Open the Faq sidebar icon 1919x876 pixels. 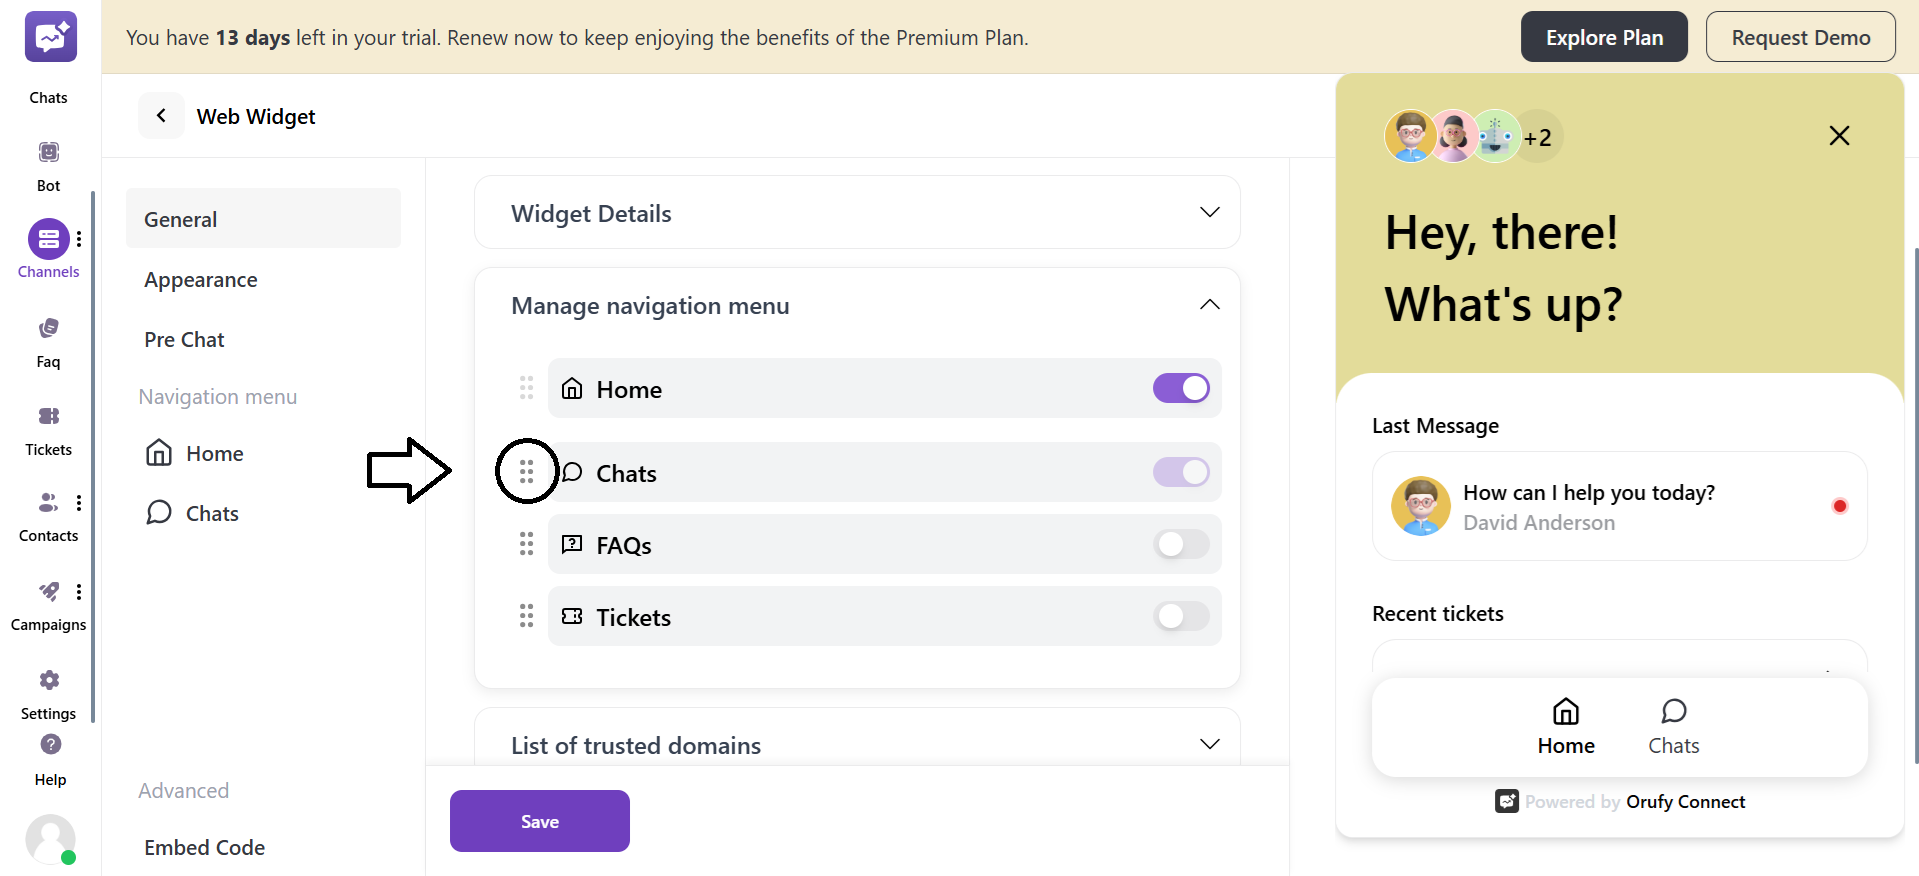(48, 329)
